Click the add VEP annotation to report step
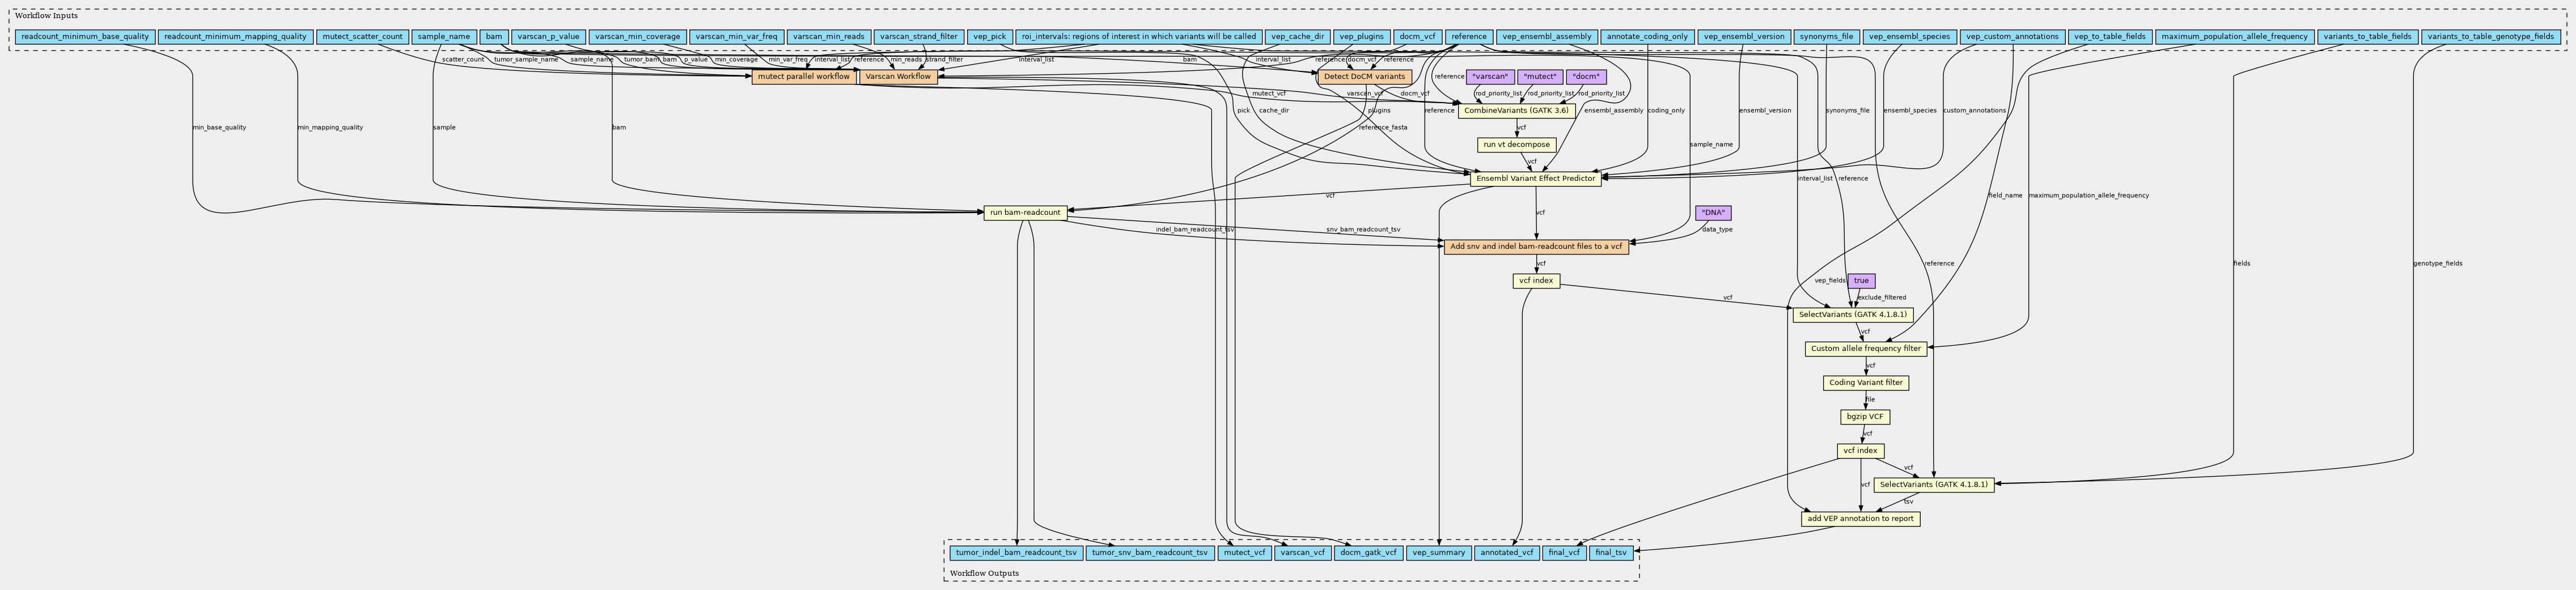 tap(1861, 519)
